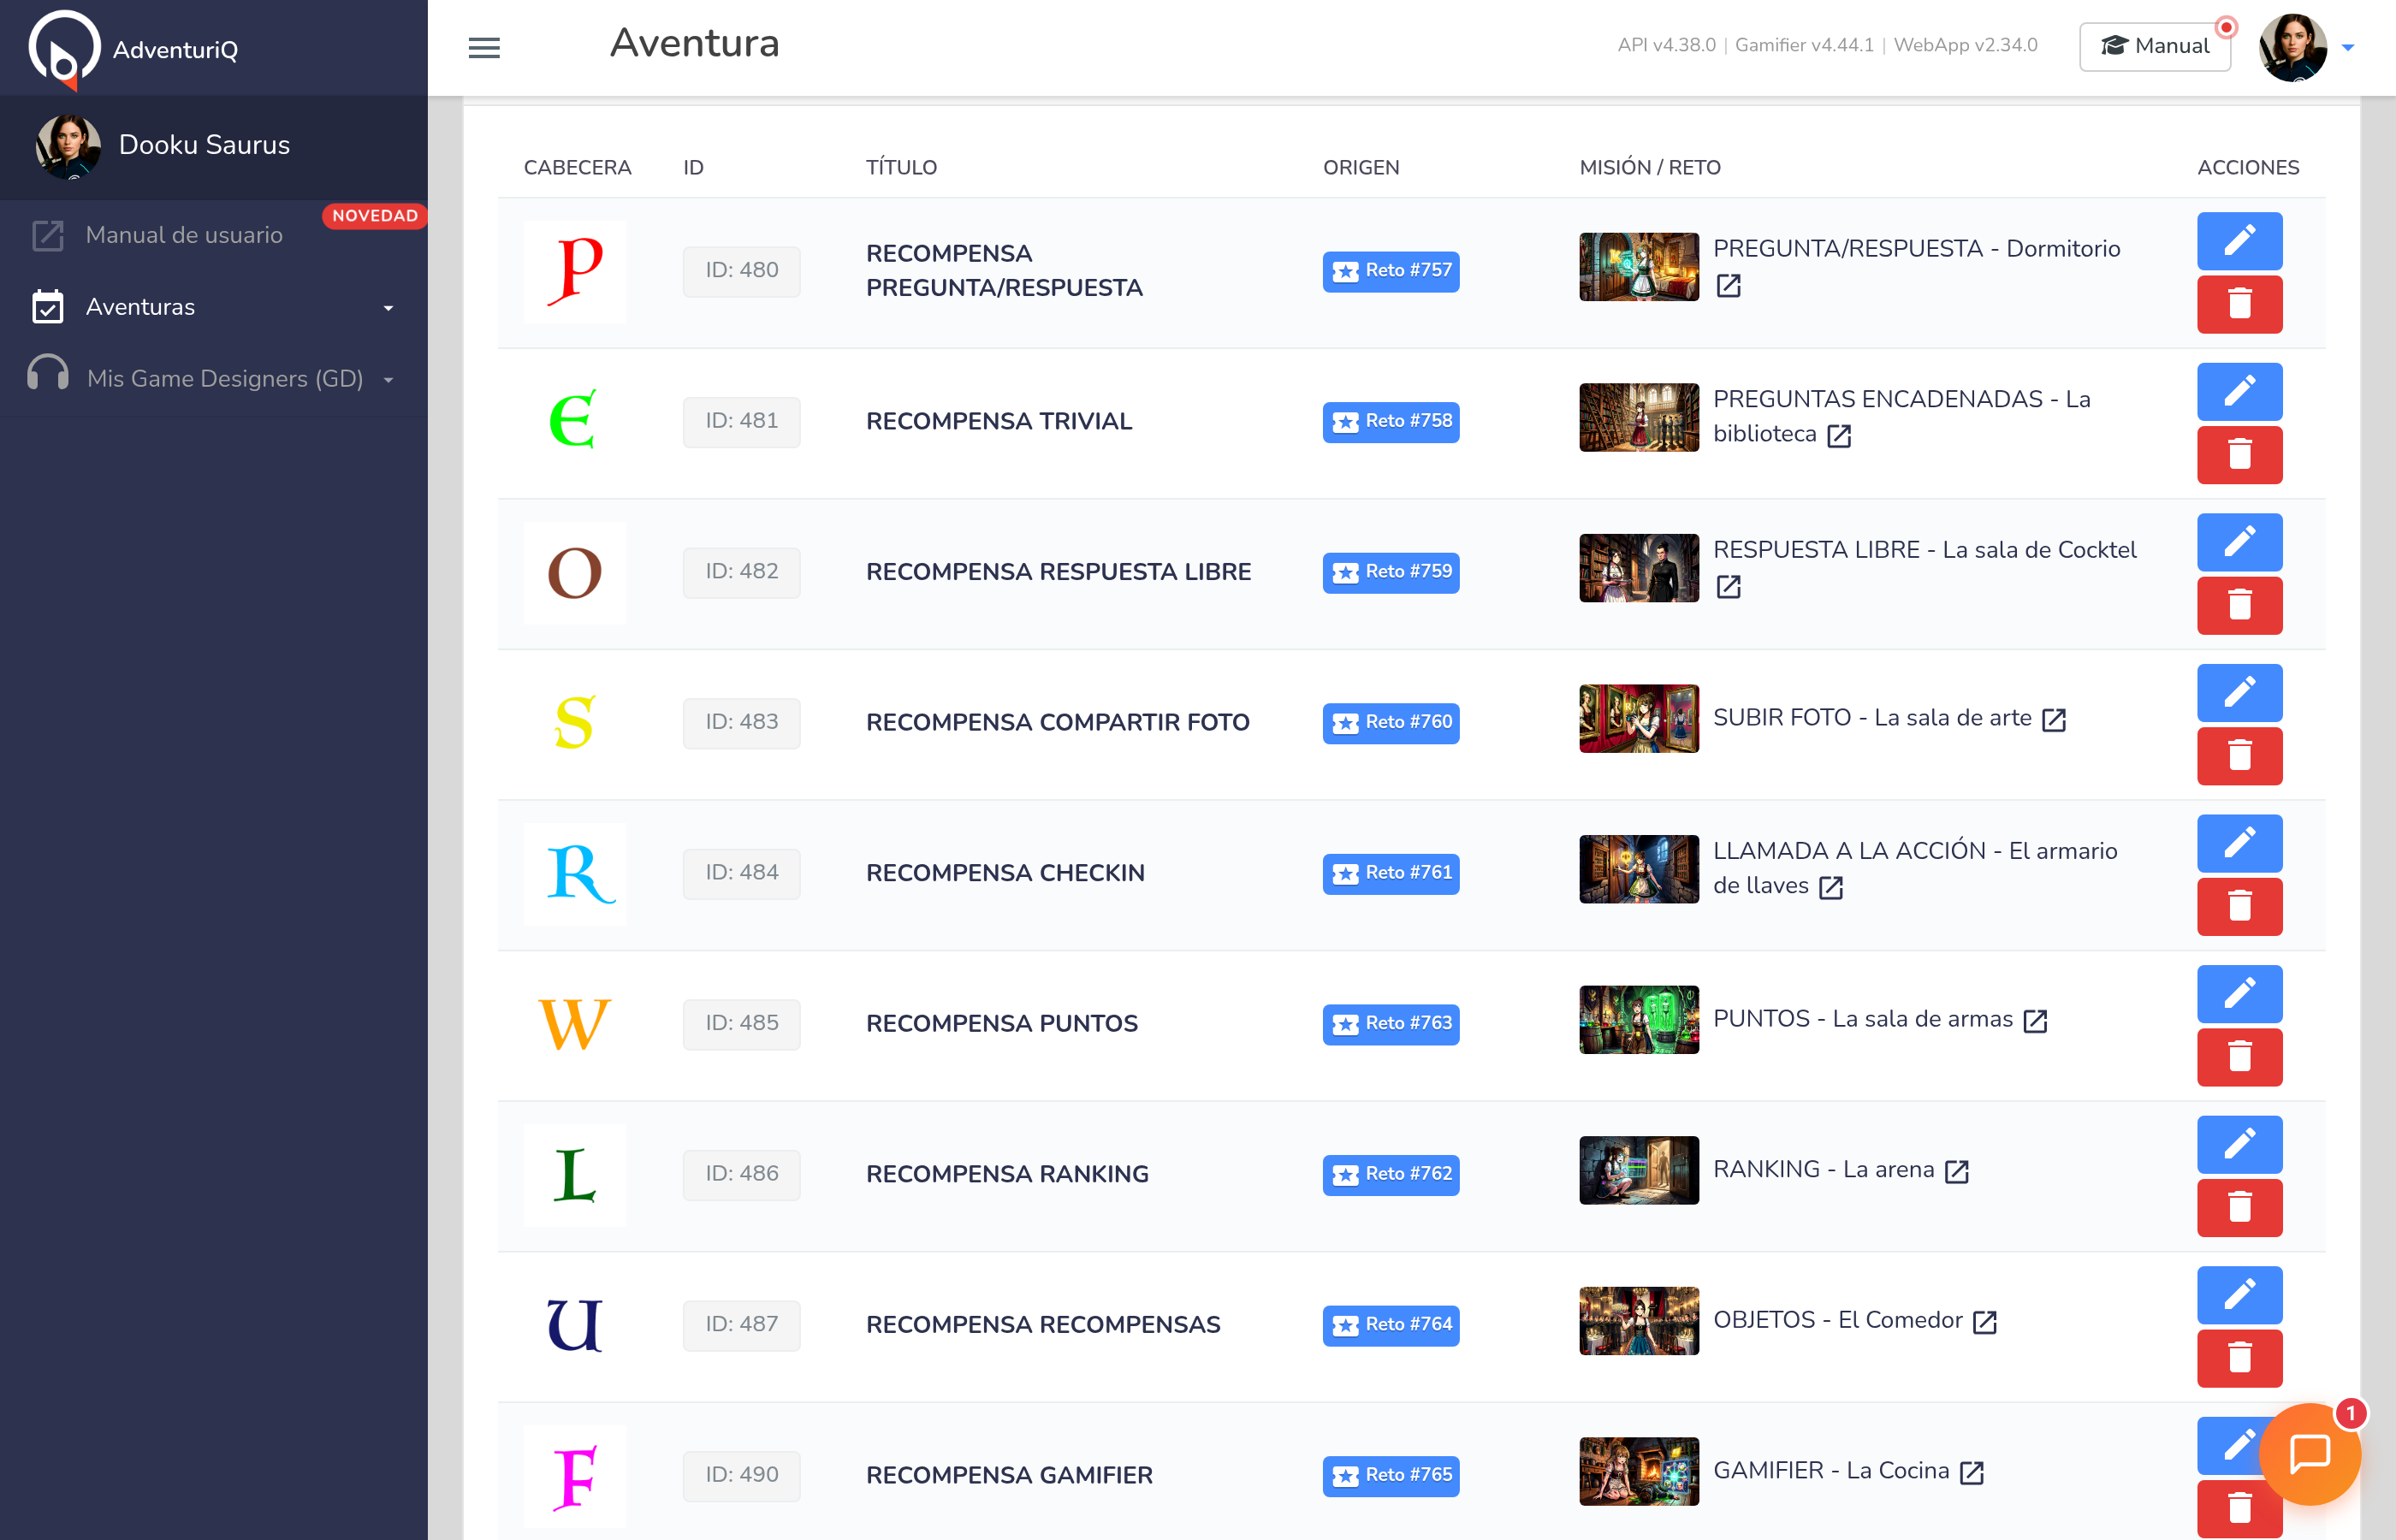The height and width of the screenshot is (1540, 2396).
Task: Delete the RECOMPENSA COMPARTIR FOTO row
Action: [2239, 756]
